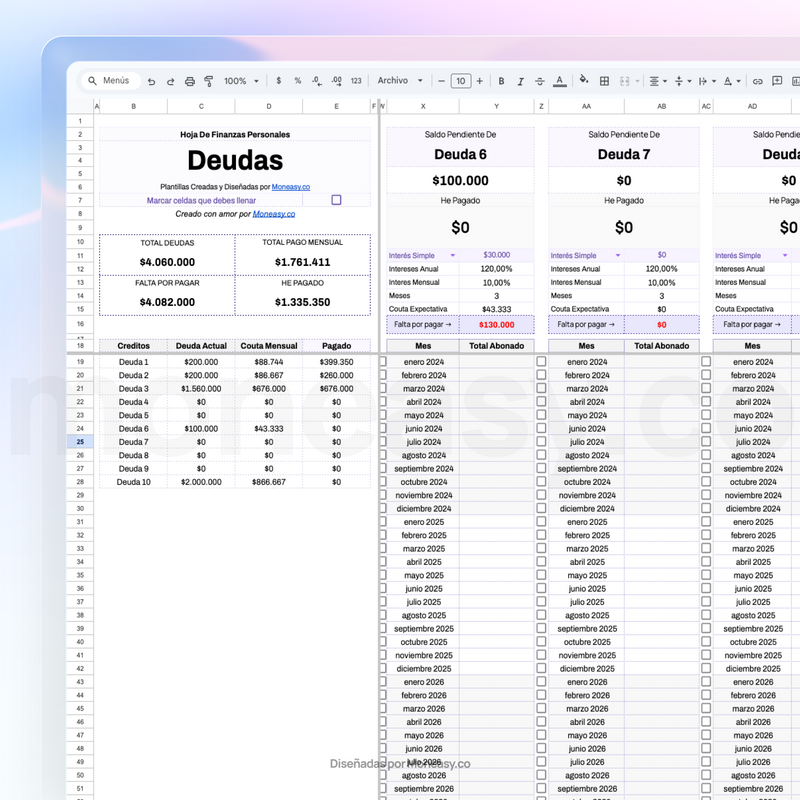800x800 pixels.
Task: Click the undo arrow in toolbar
Action: point(151,81)
